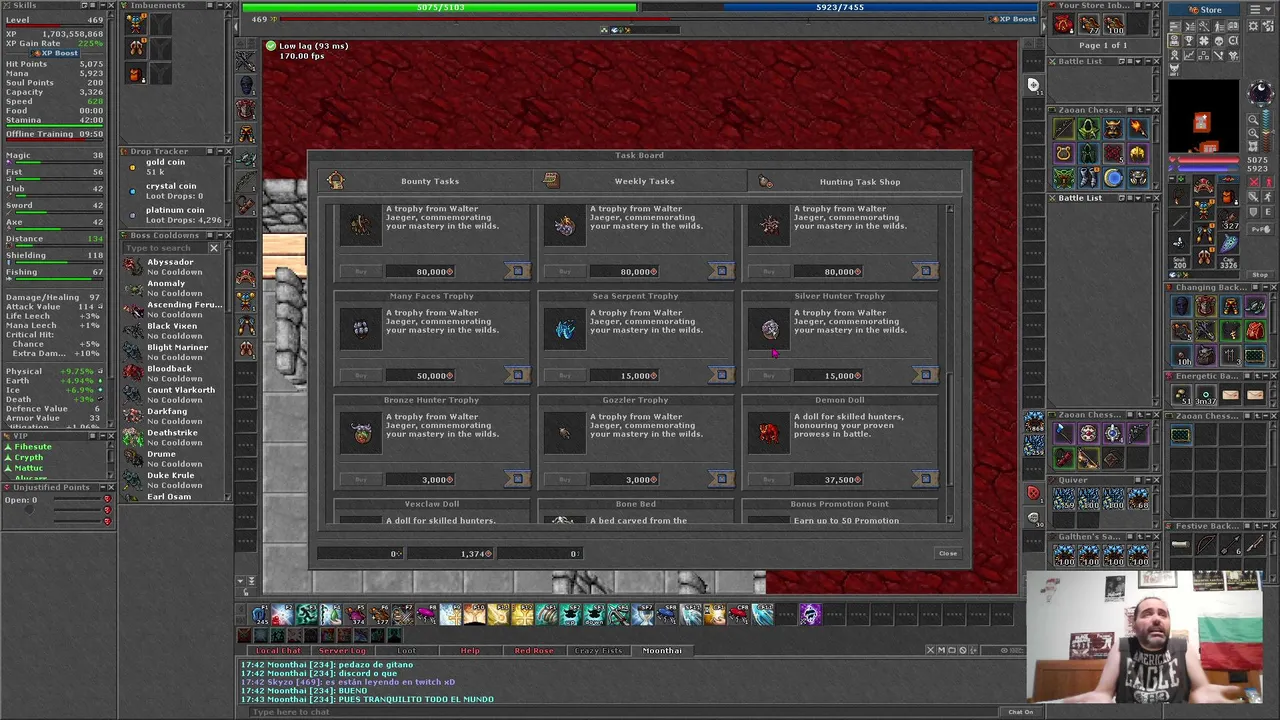Open the main menu hamburger dropdown
1280x720 pixels.
1259,10
